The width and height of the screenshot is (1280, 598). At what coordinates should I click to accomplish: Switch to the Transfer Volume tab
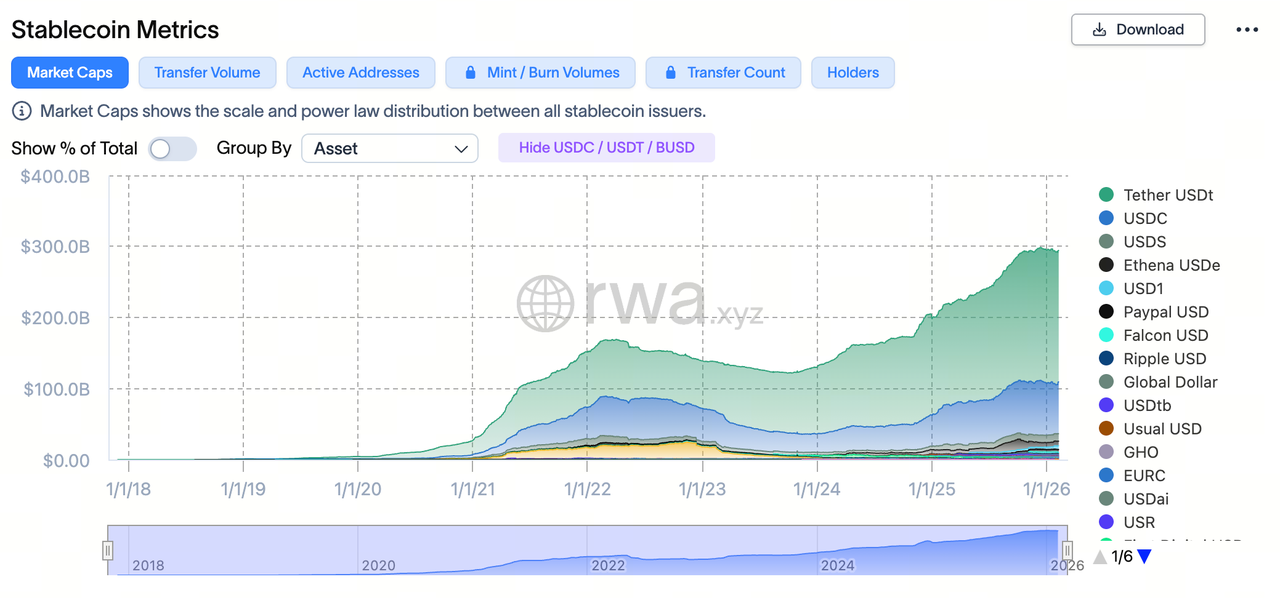point(207,73)
